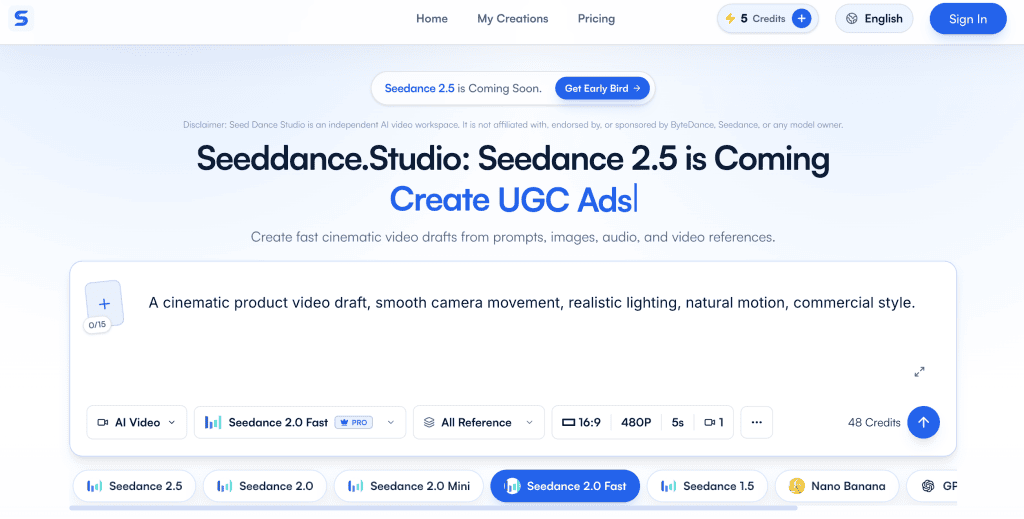Click the globe icon beside English
The image size is (1024, 519).
[x=852, y=19]
